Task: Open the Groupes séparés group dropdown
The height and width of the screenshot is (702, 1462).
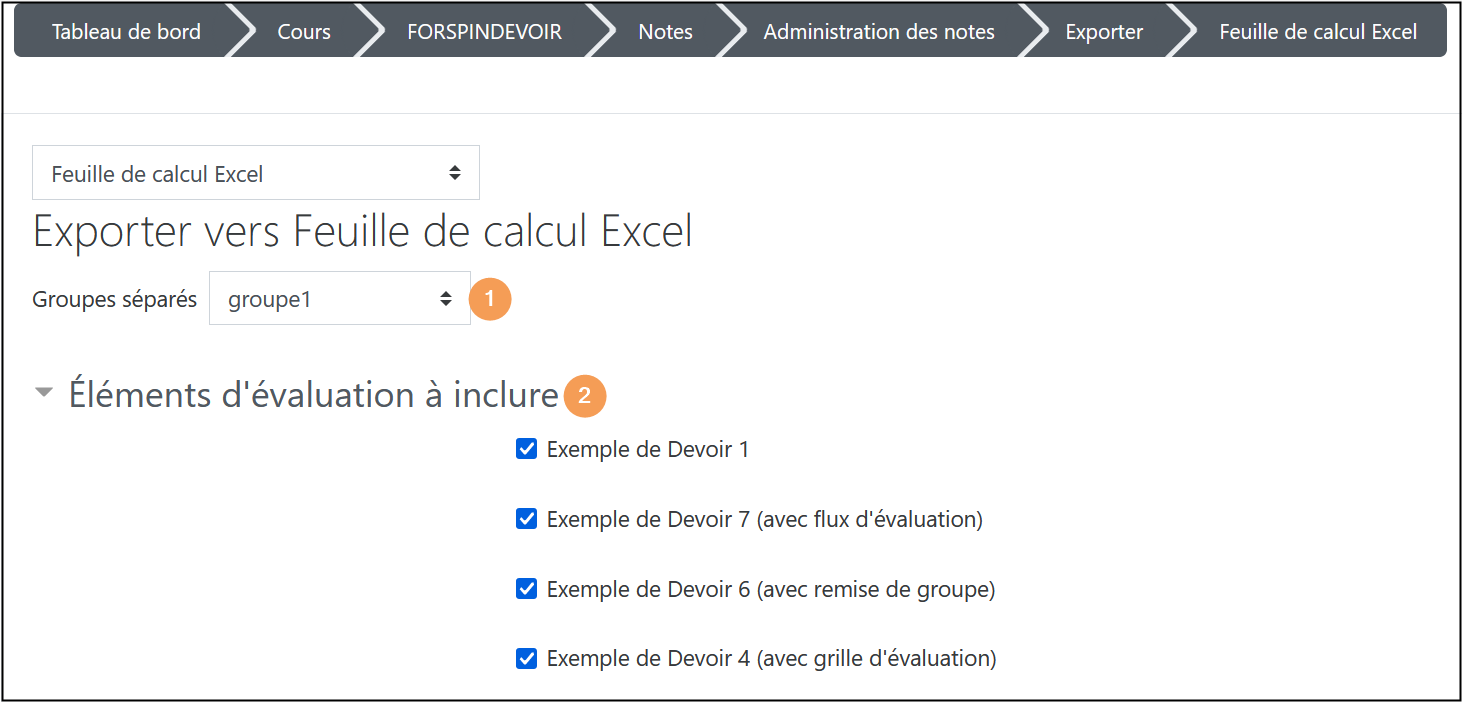Action: click(x=339, y=299)
